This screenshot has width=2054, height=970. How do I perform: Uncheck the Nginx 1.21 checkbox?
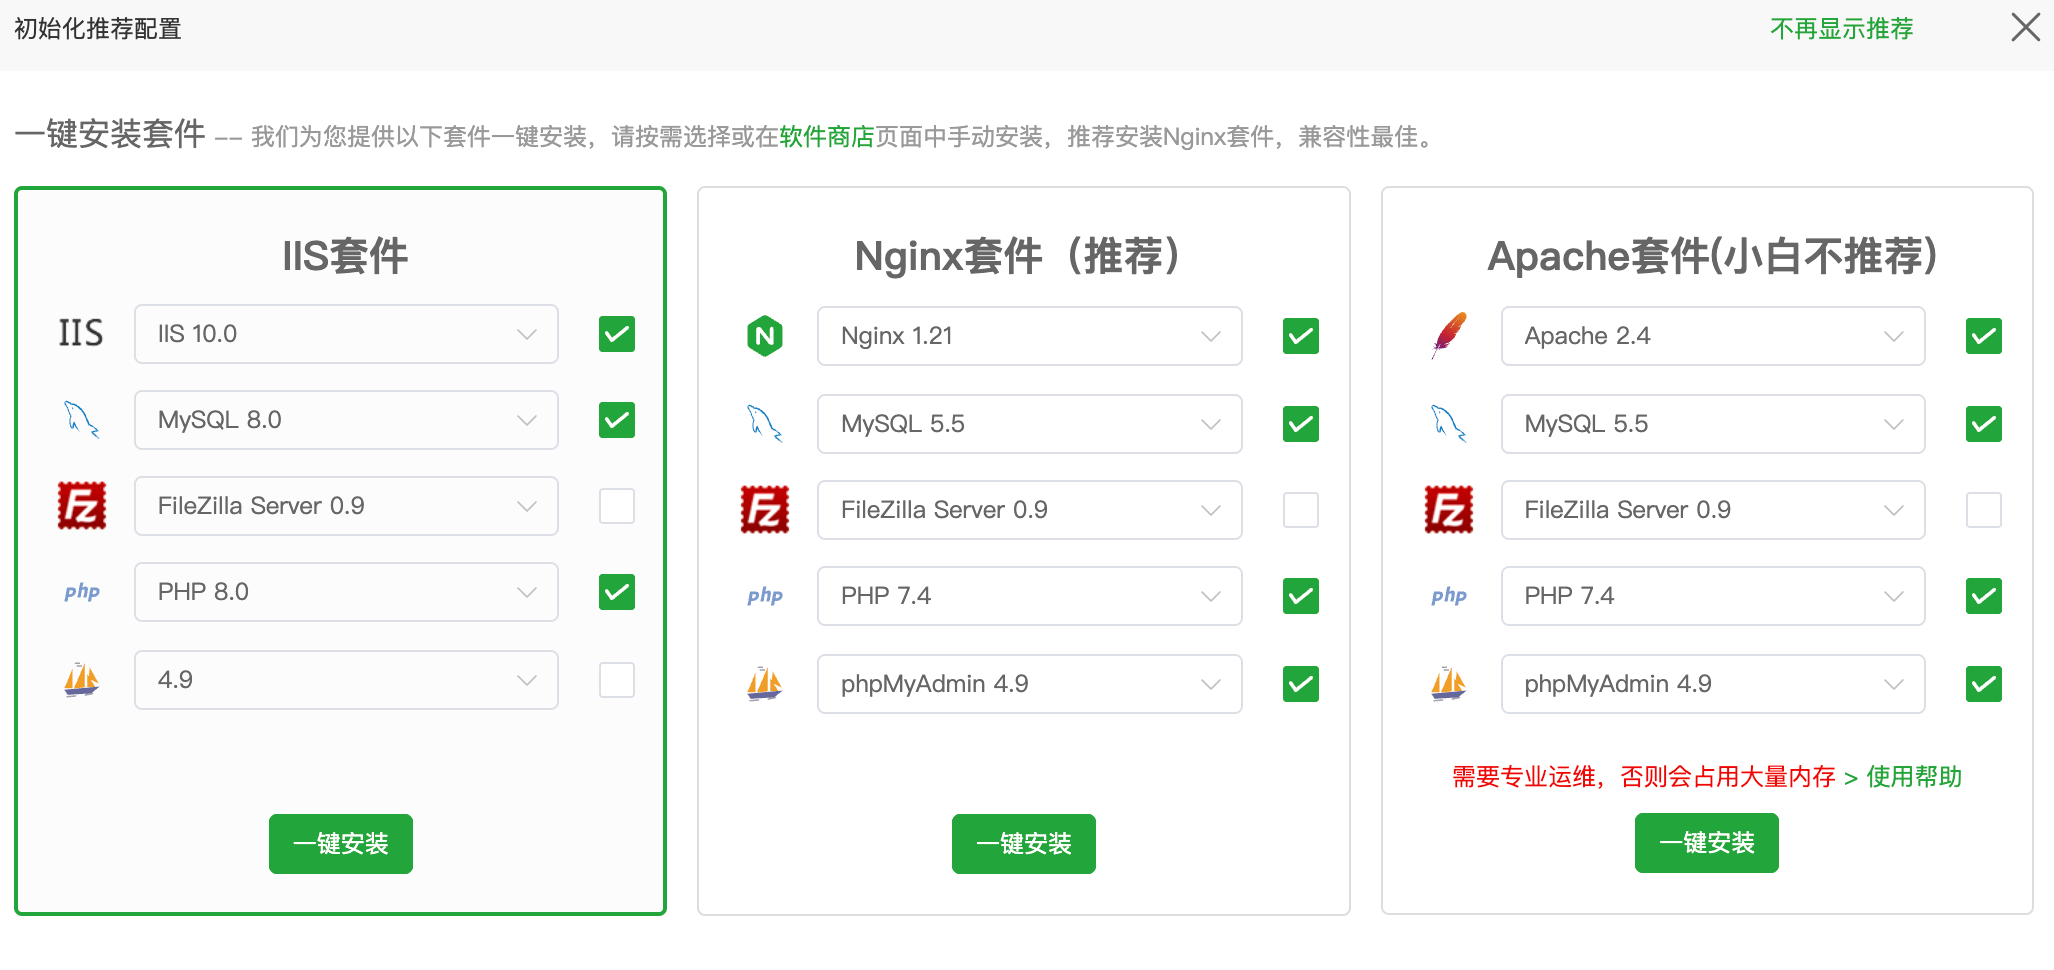[1301, 336]
